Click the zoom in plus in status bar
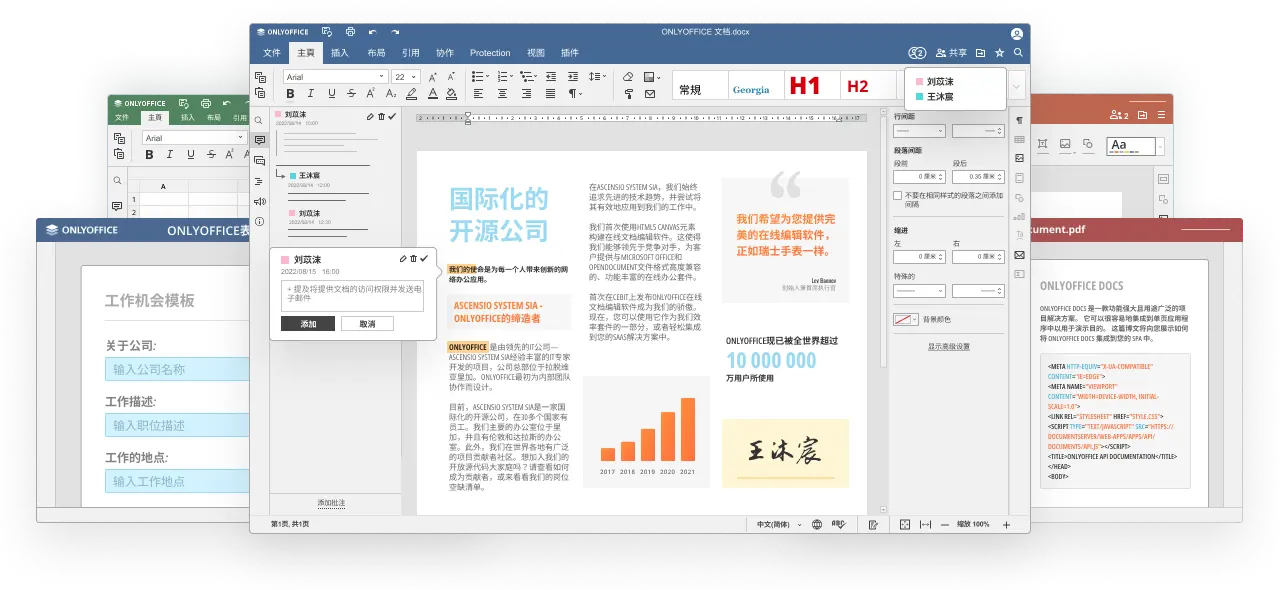 tap(1007, 524)
